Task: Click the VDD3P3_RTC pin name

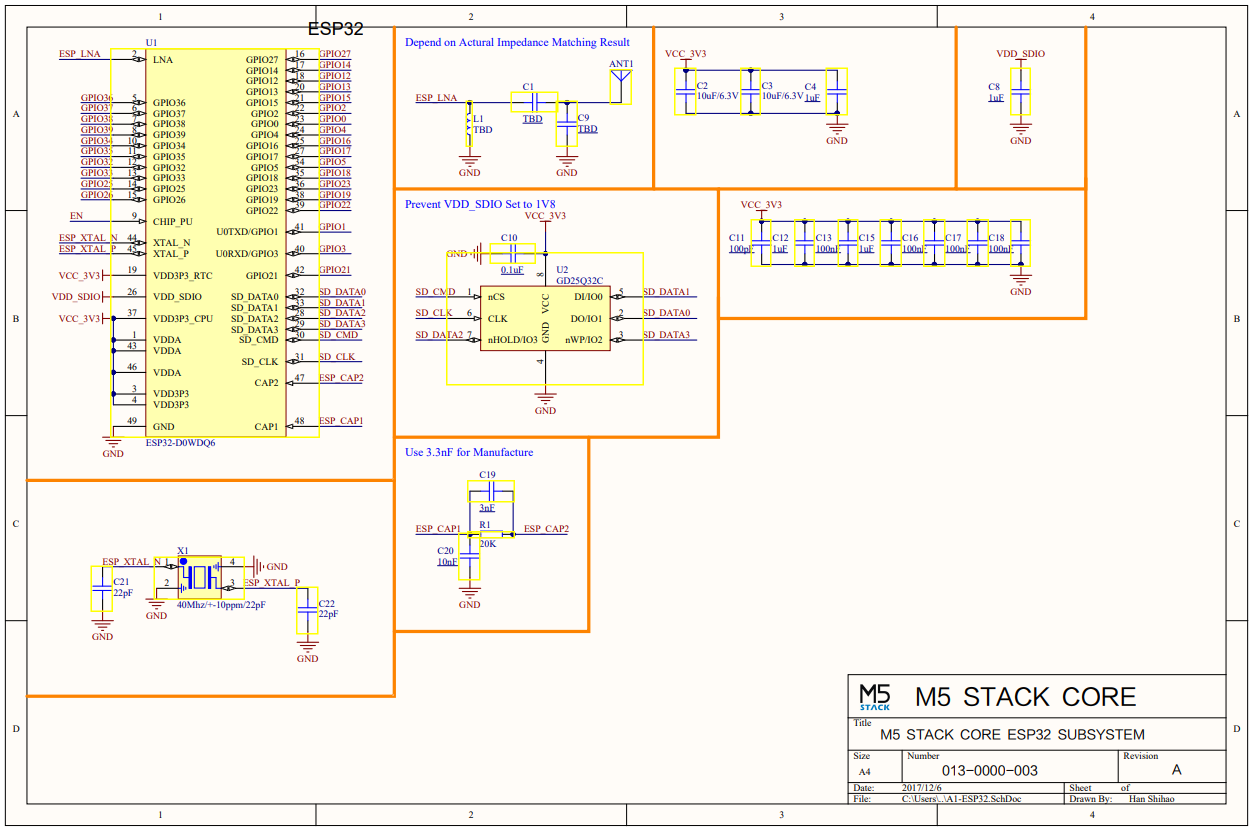Action: point(183,275)
